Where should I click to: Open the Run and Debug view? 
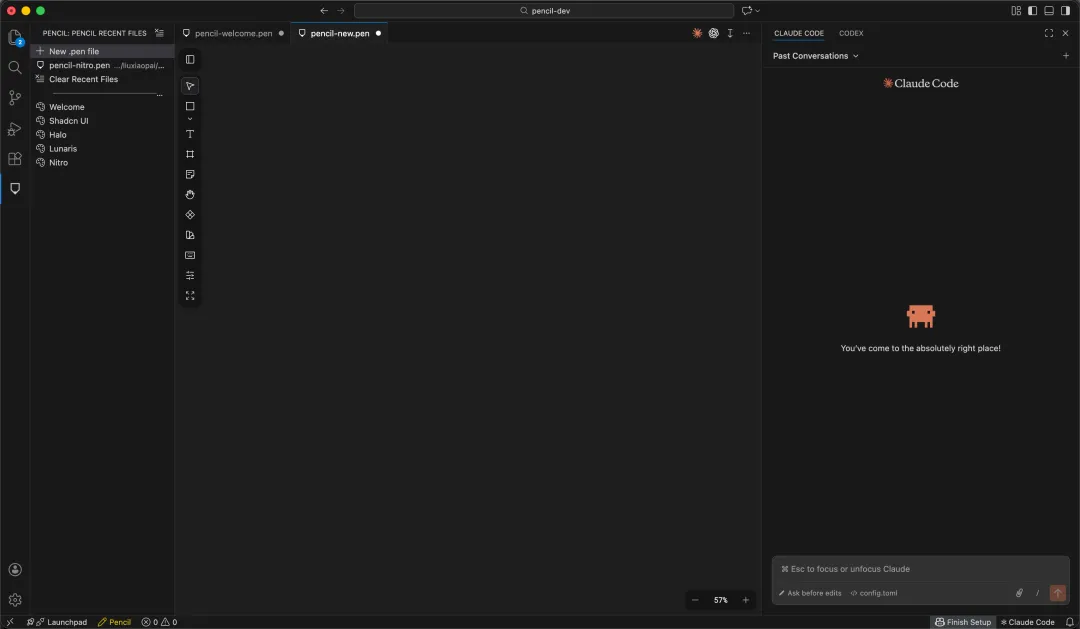[x=14, y=129]
